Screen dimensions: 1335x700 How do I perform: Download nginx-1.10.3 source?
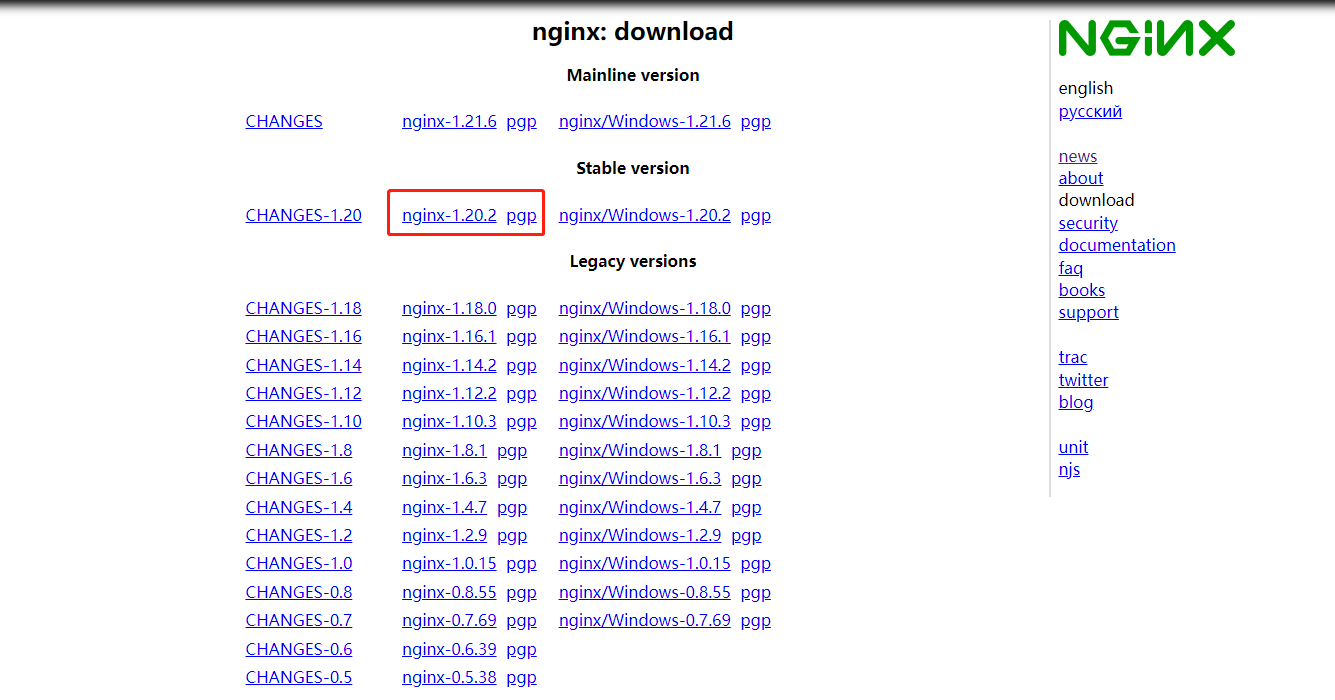pos(449,421)
